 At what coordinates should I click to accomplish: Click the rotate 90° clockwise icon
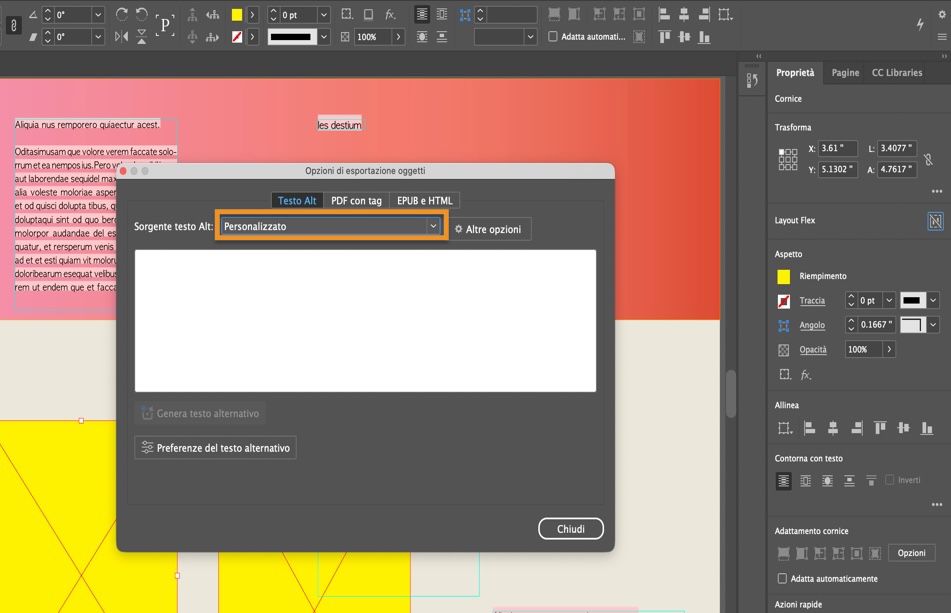pos(121,15)
